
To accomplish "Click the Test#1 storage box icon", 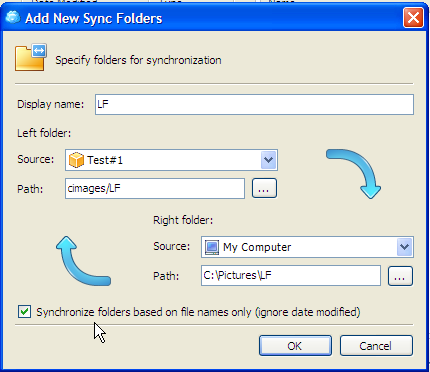I will coord(76,160).
